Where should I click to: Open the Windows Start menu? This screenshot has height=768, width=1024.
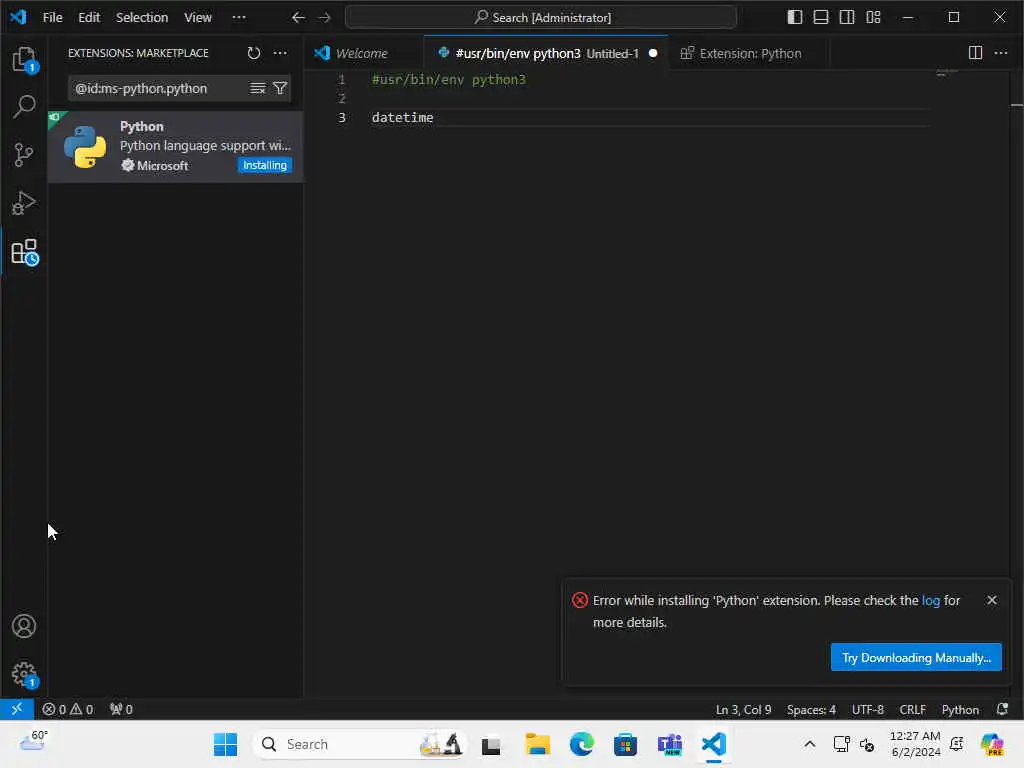coord(225,744)
